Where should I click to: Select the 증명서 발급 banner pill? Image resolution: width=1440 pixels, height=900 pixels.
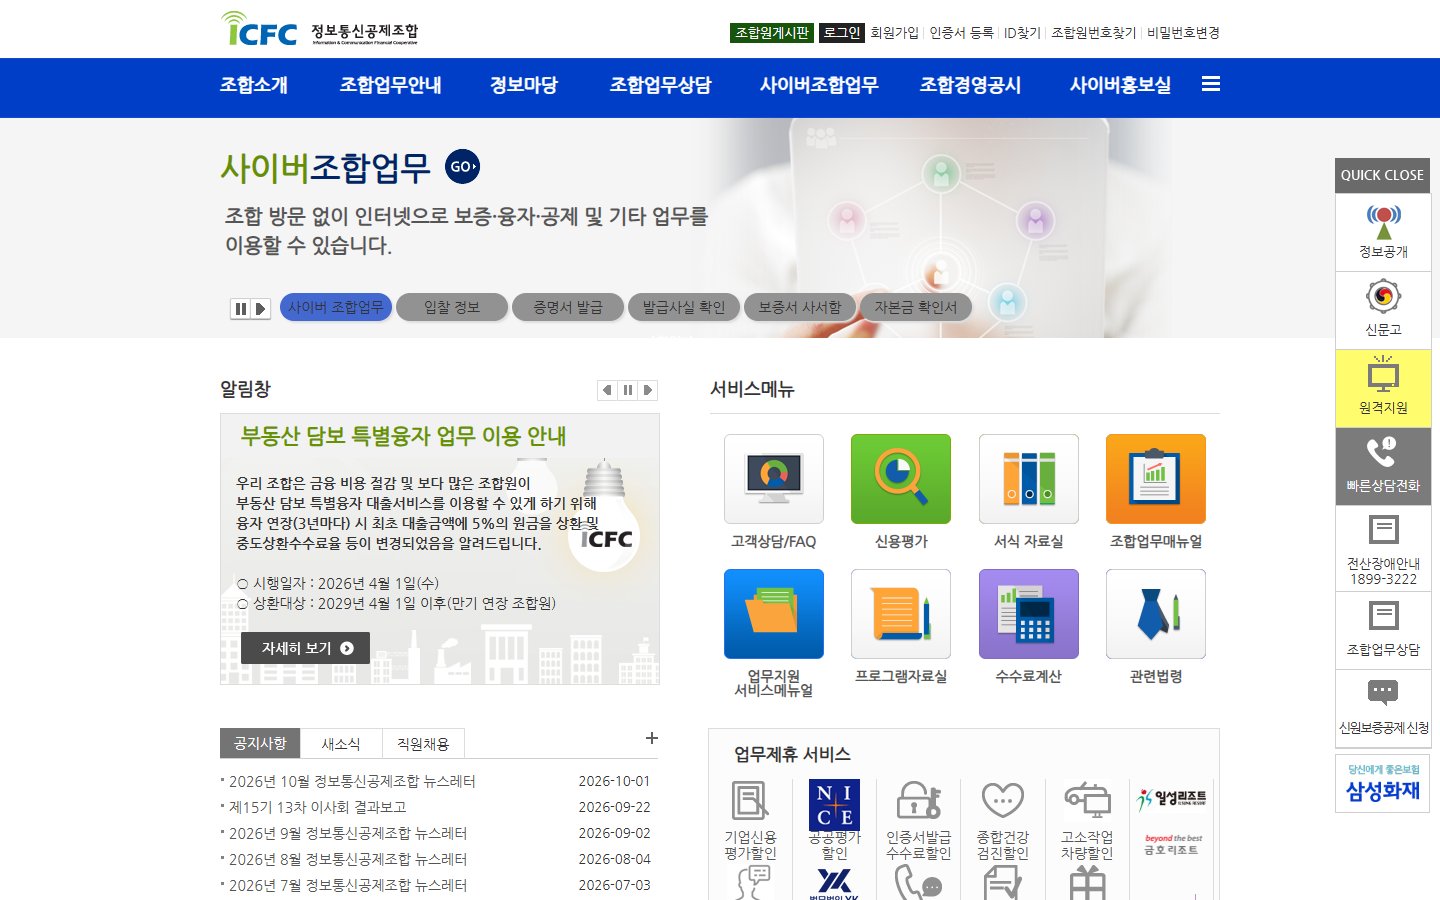[x=568, y=307]
